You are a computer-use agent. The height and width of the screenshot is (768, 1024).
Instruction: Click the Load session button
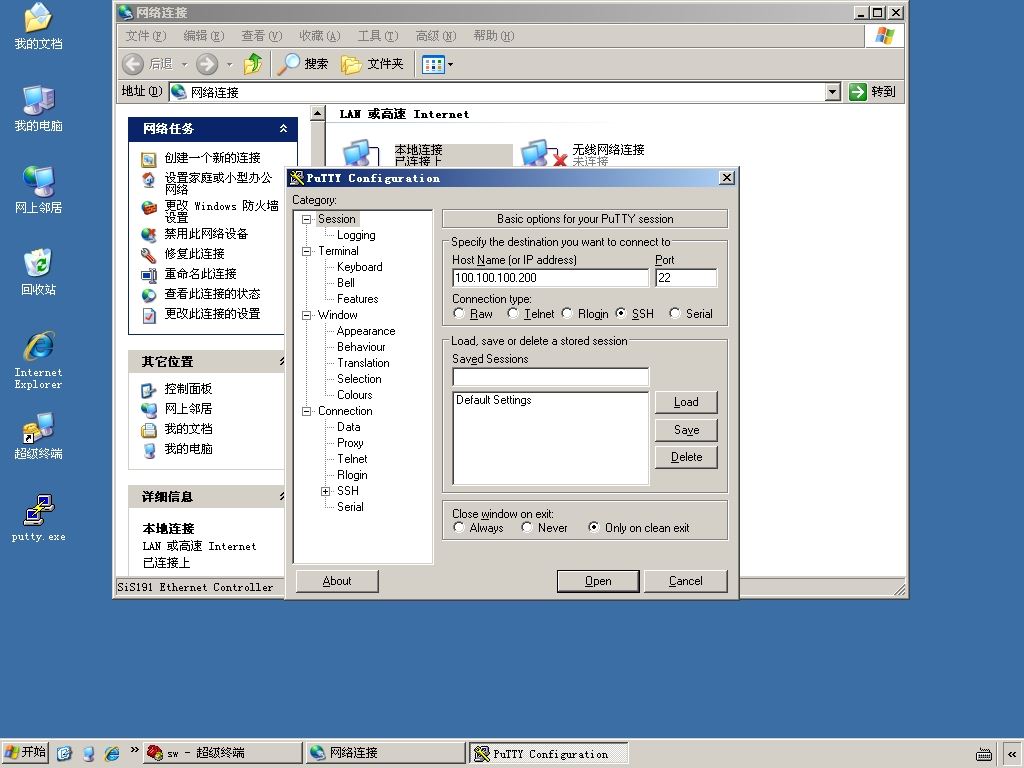tap(686, 402)
